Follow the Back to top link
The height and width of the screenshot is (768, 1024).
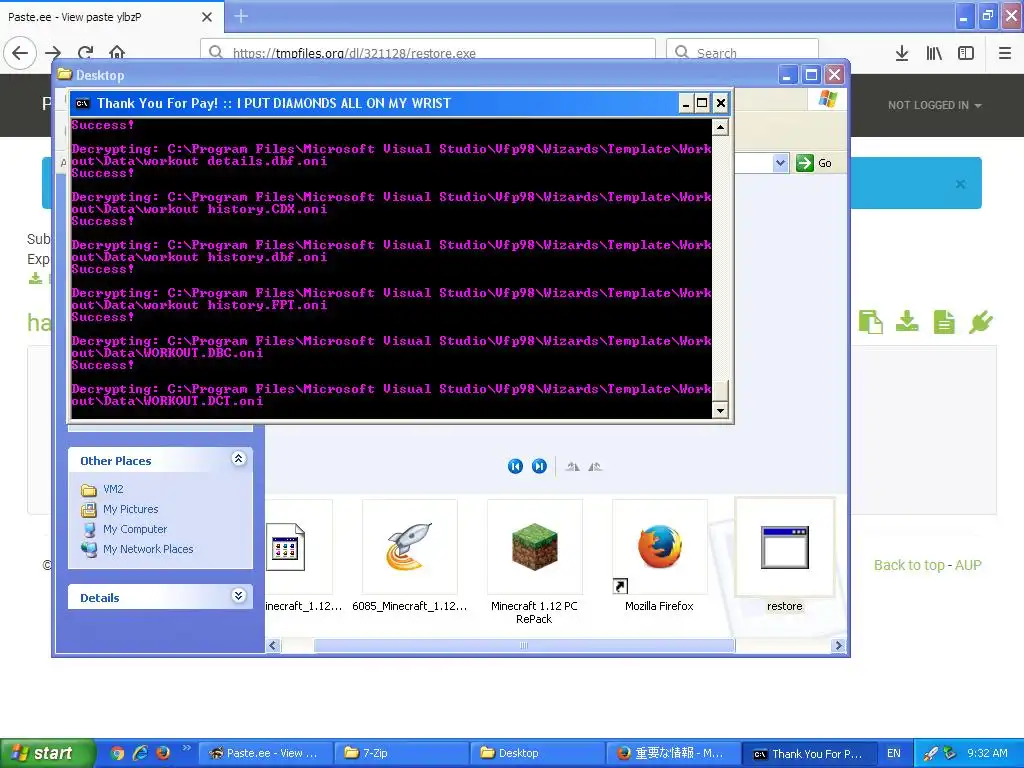tap(909, 565)
